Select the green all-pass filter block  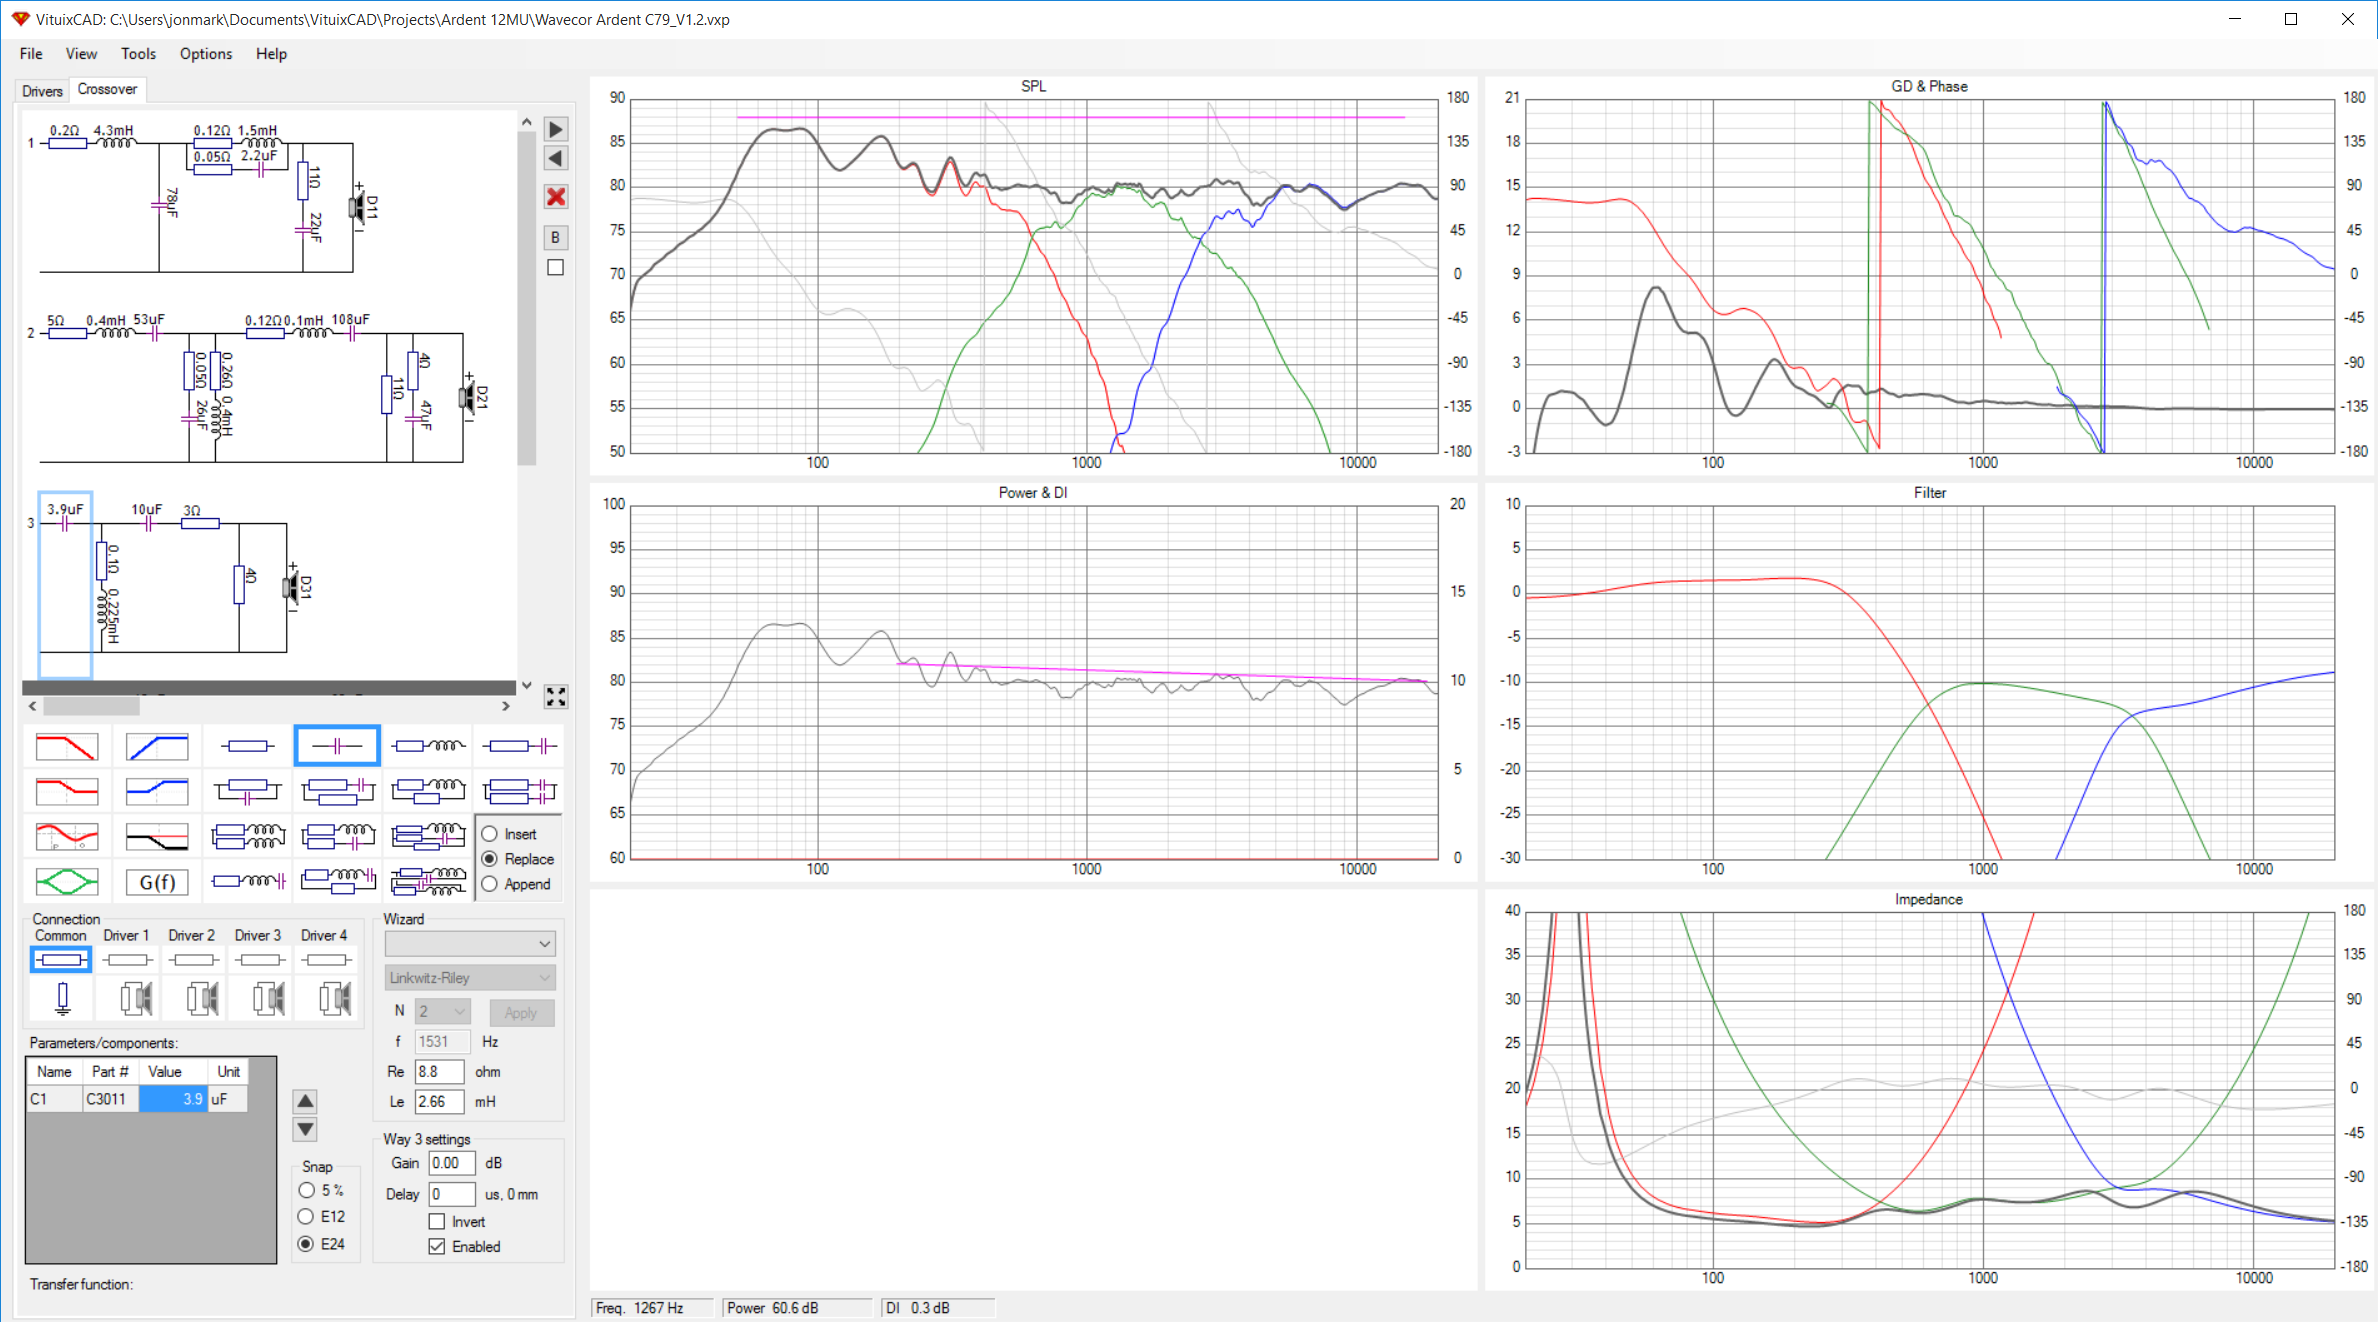click(x=67, y=881)
